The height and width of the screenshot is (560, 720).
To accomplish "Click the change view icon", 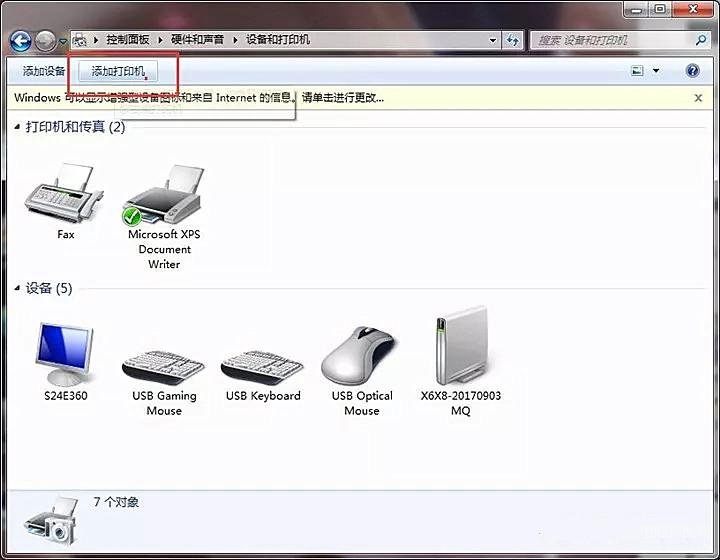I will coord(637,71).
